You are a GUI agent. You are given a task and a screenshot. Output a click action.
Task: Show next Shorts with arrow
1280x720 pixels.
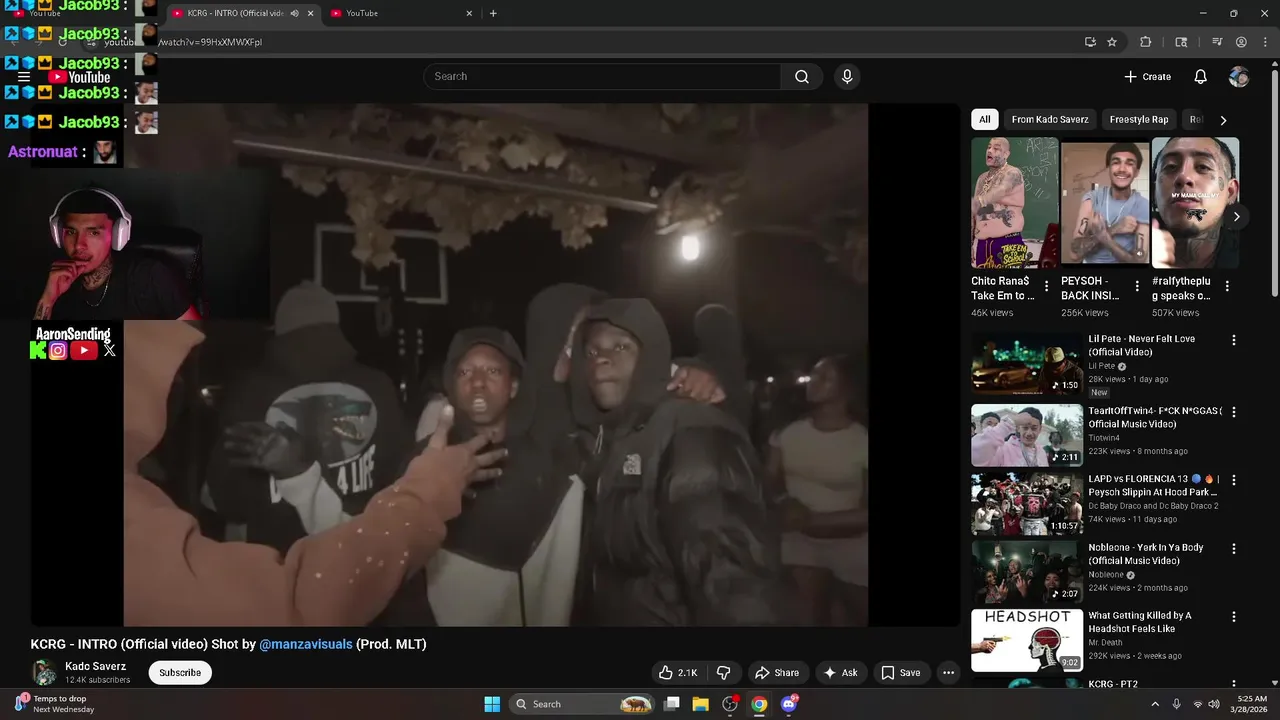1236,216
